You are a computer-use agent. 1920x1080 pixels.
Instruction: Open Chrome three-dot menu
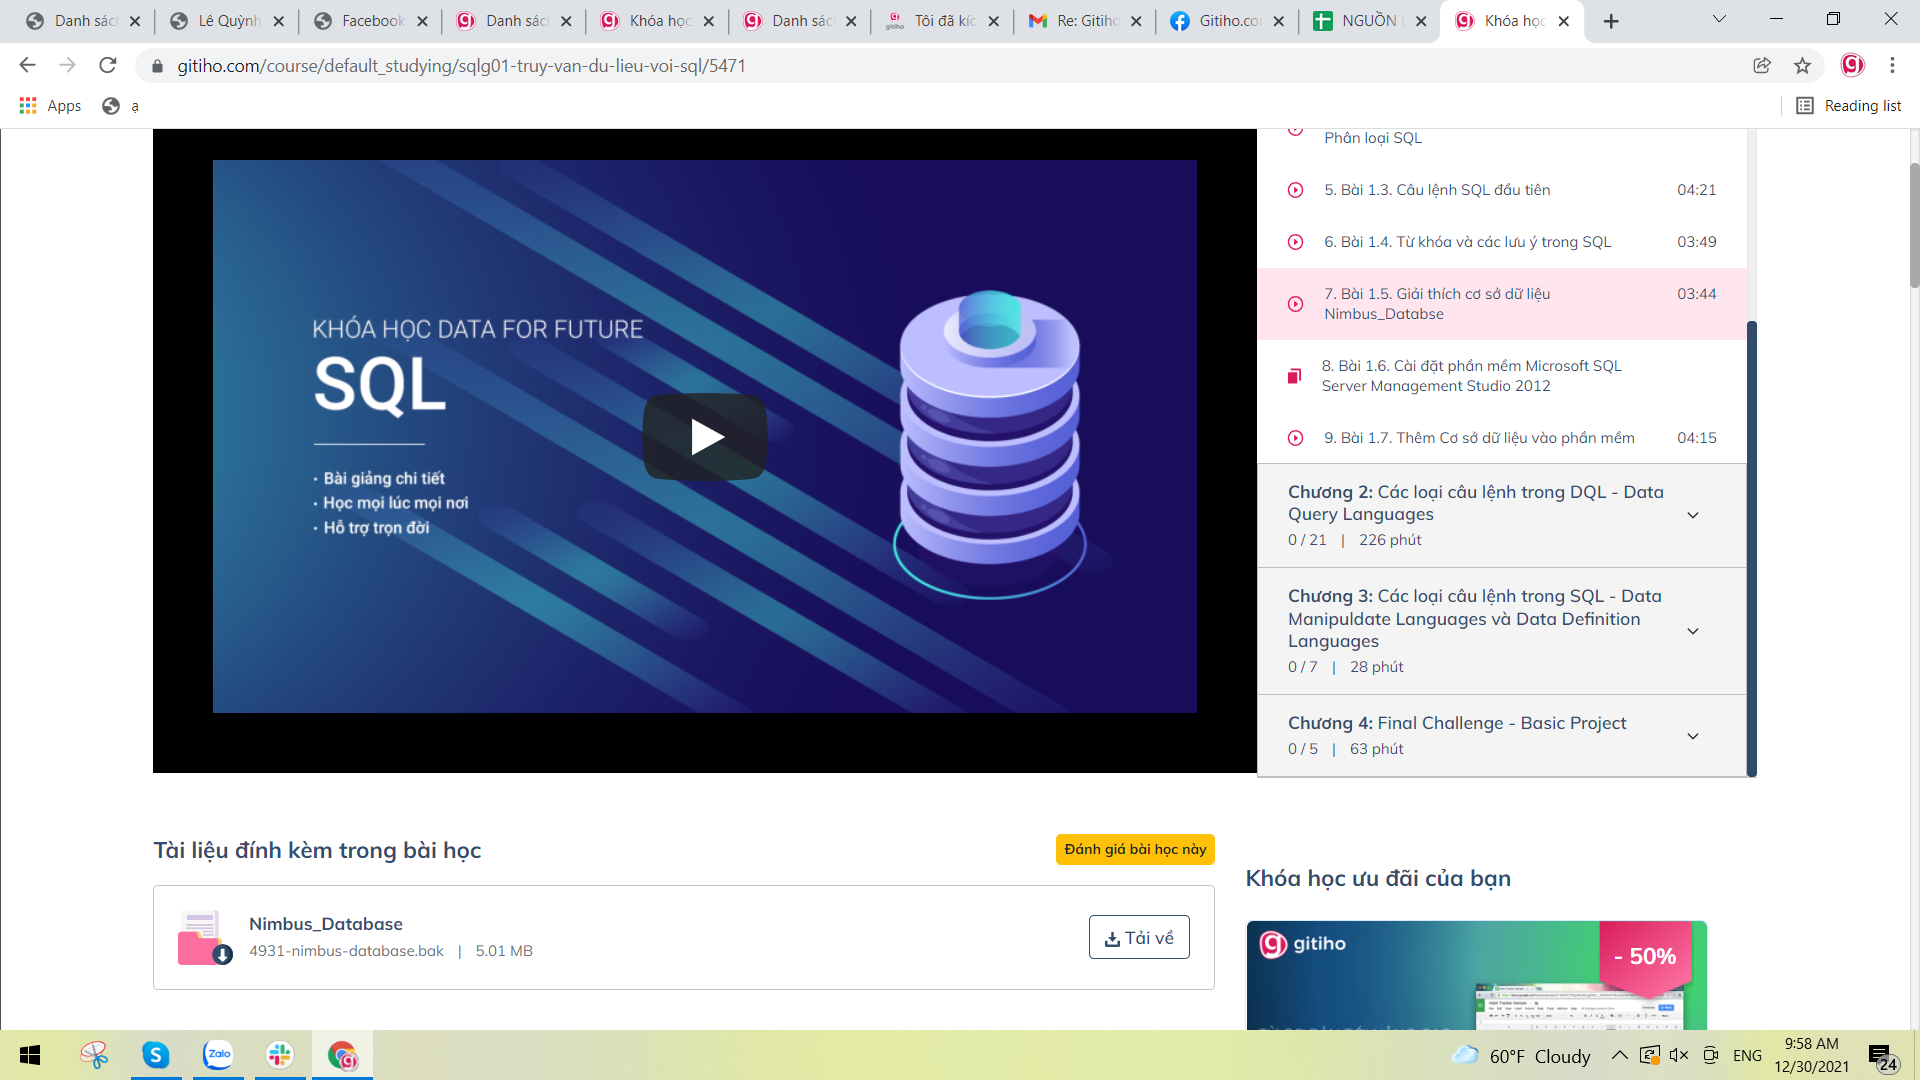tap(1892, 65)
